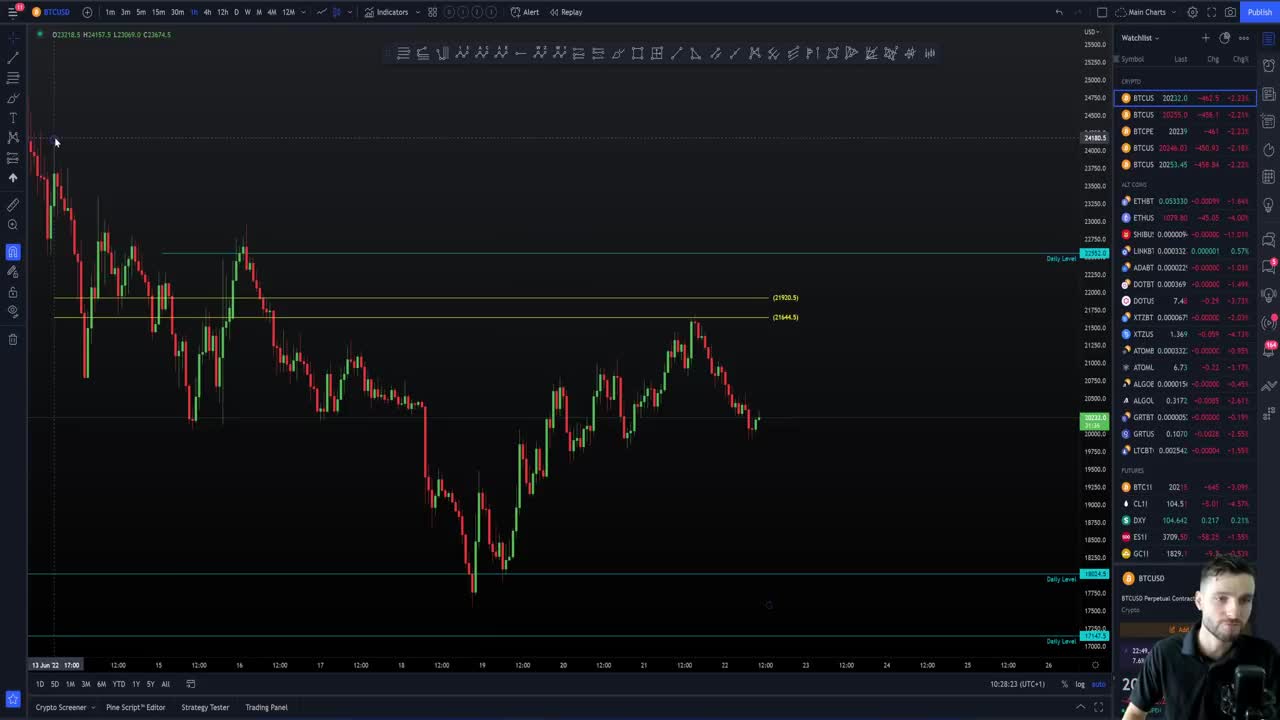Undo the last chart action
Image resolution: width=1280 pixels, height=720 pixels.
[x=1059, y=12]
